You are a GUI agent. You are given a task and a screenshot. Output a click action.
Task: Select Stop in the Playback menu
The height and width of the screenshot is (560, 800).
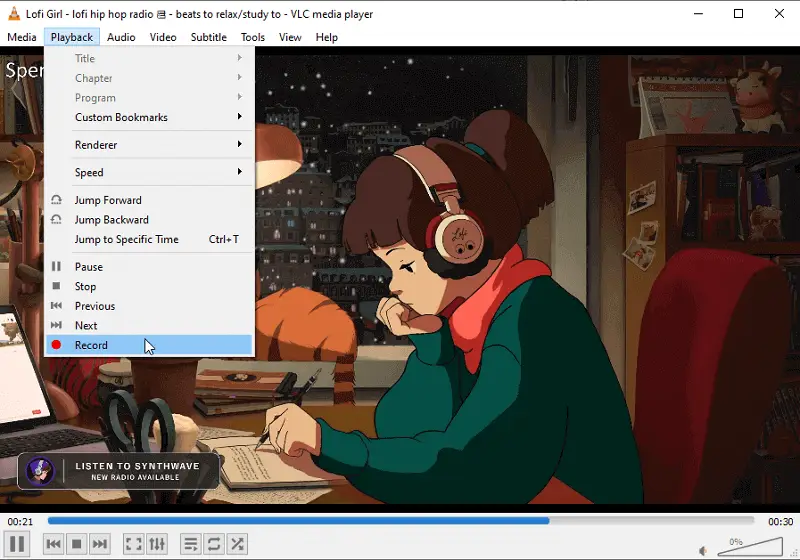tap(149, 286)
